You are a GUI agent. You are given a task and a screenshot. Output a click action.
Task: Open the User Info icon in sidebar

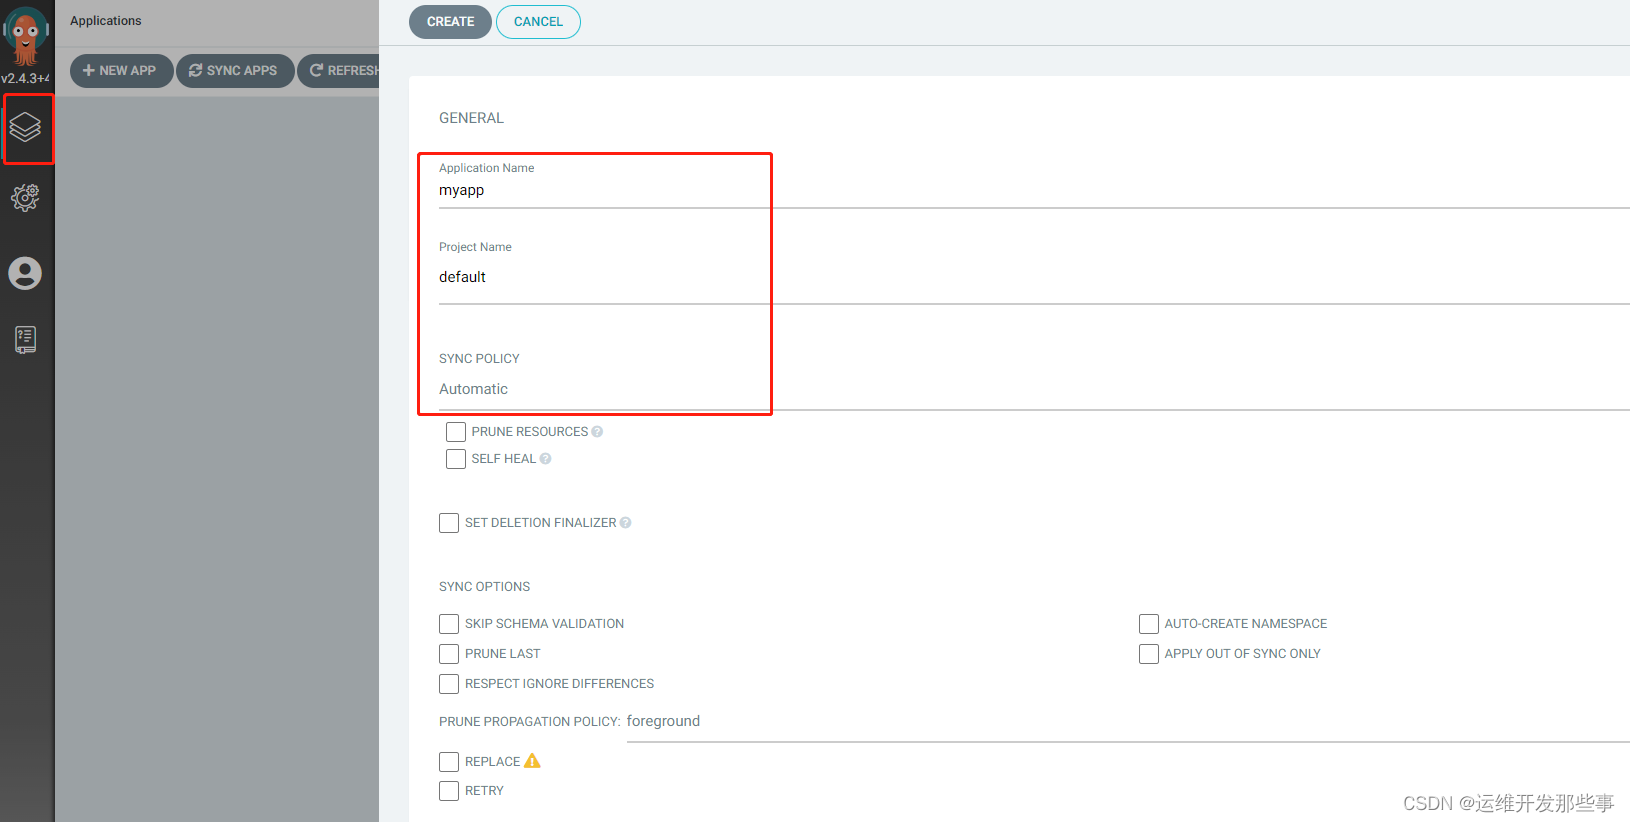(x=25, y=273)
